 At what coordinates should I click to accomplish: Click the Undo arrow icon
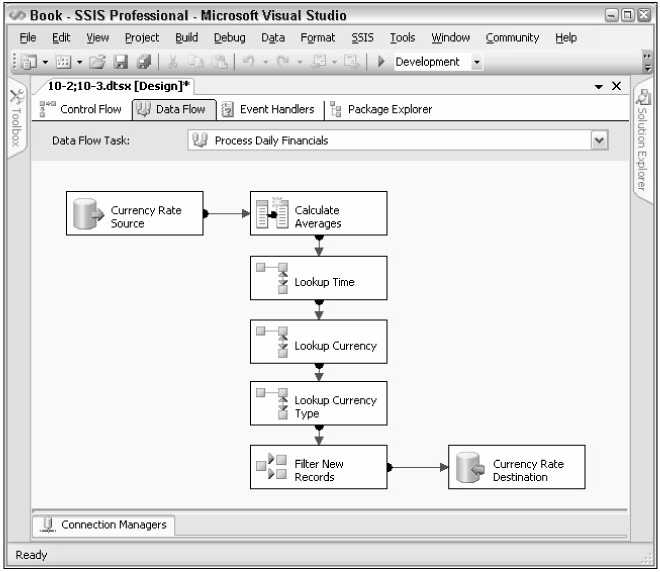coord(248,61)
